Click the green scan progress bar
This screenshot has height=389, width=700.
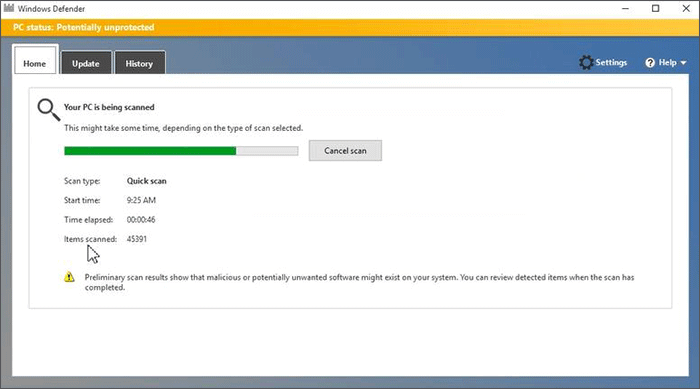coord(181,151)
